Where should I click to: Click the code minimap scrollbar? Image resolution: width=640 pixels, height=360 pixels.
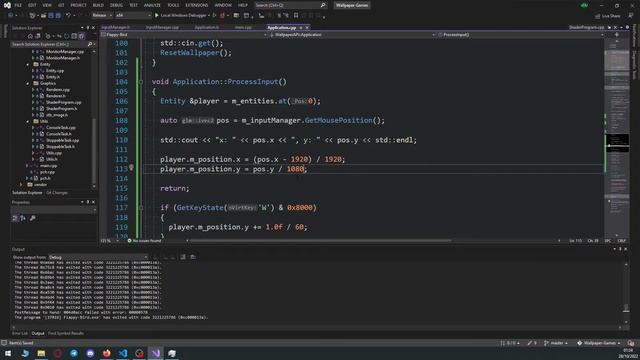[x=617, y=138]
